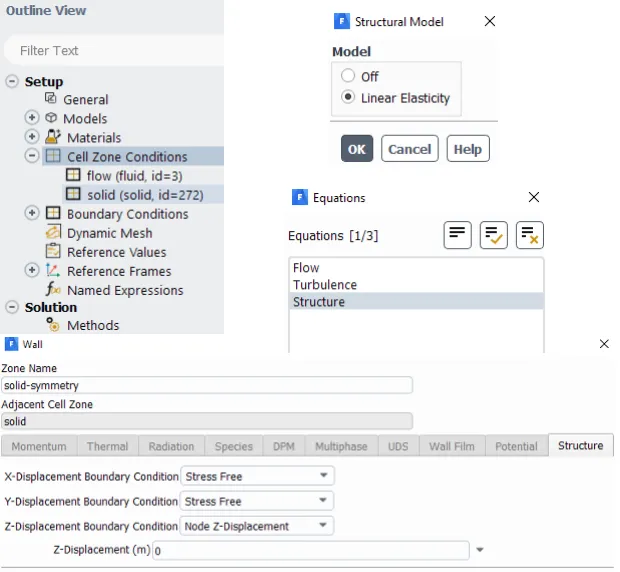Switch to the Momentum tab

pos(39,446)
